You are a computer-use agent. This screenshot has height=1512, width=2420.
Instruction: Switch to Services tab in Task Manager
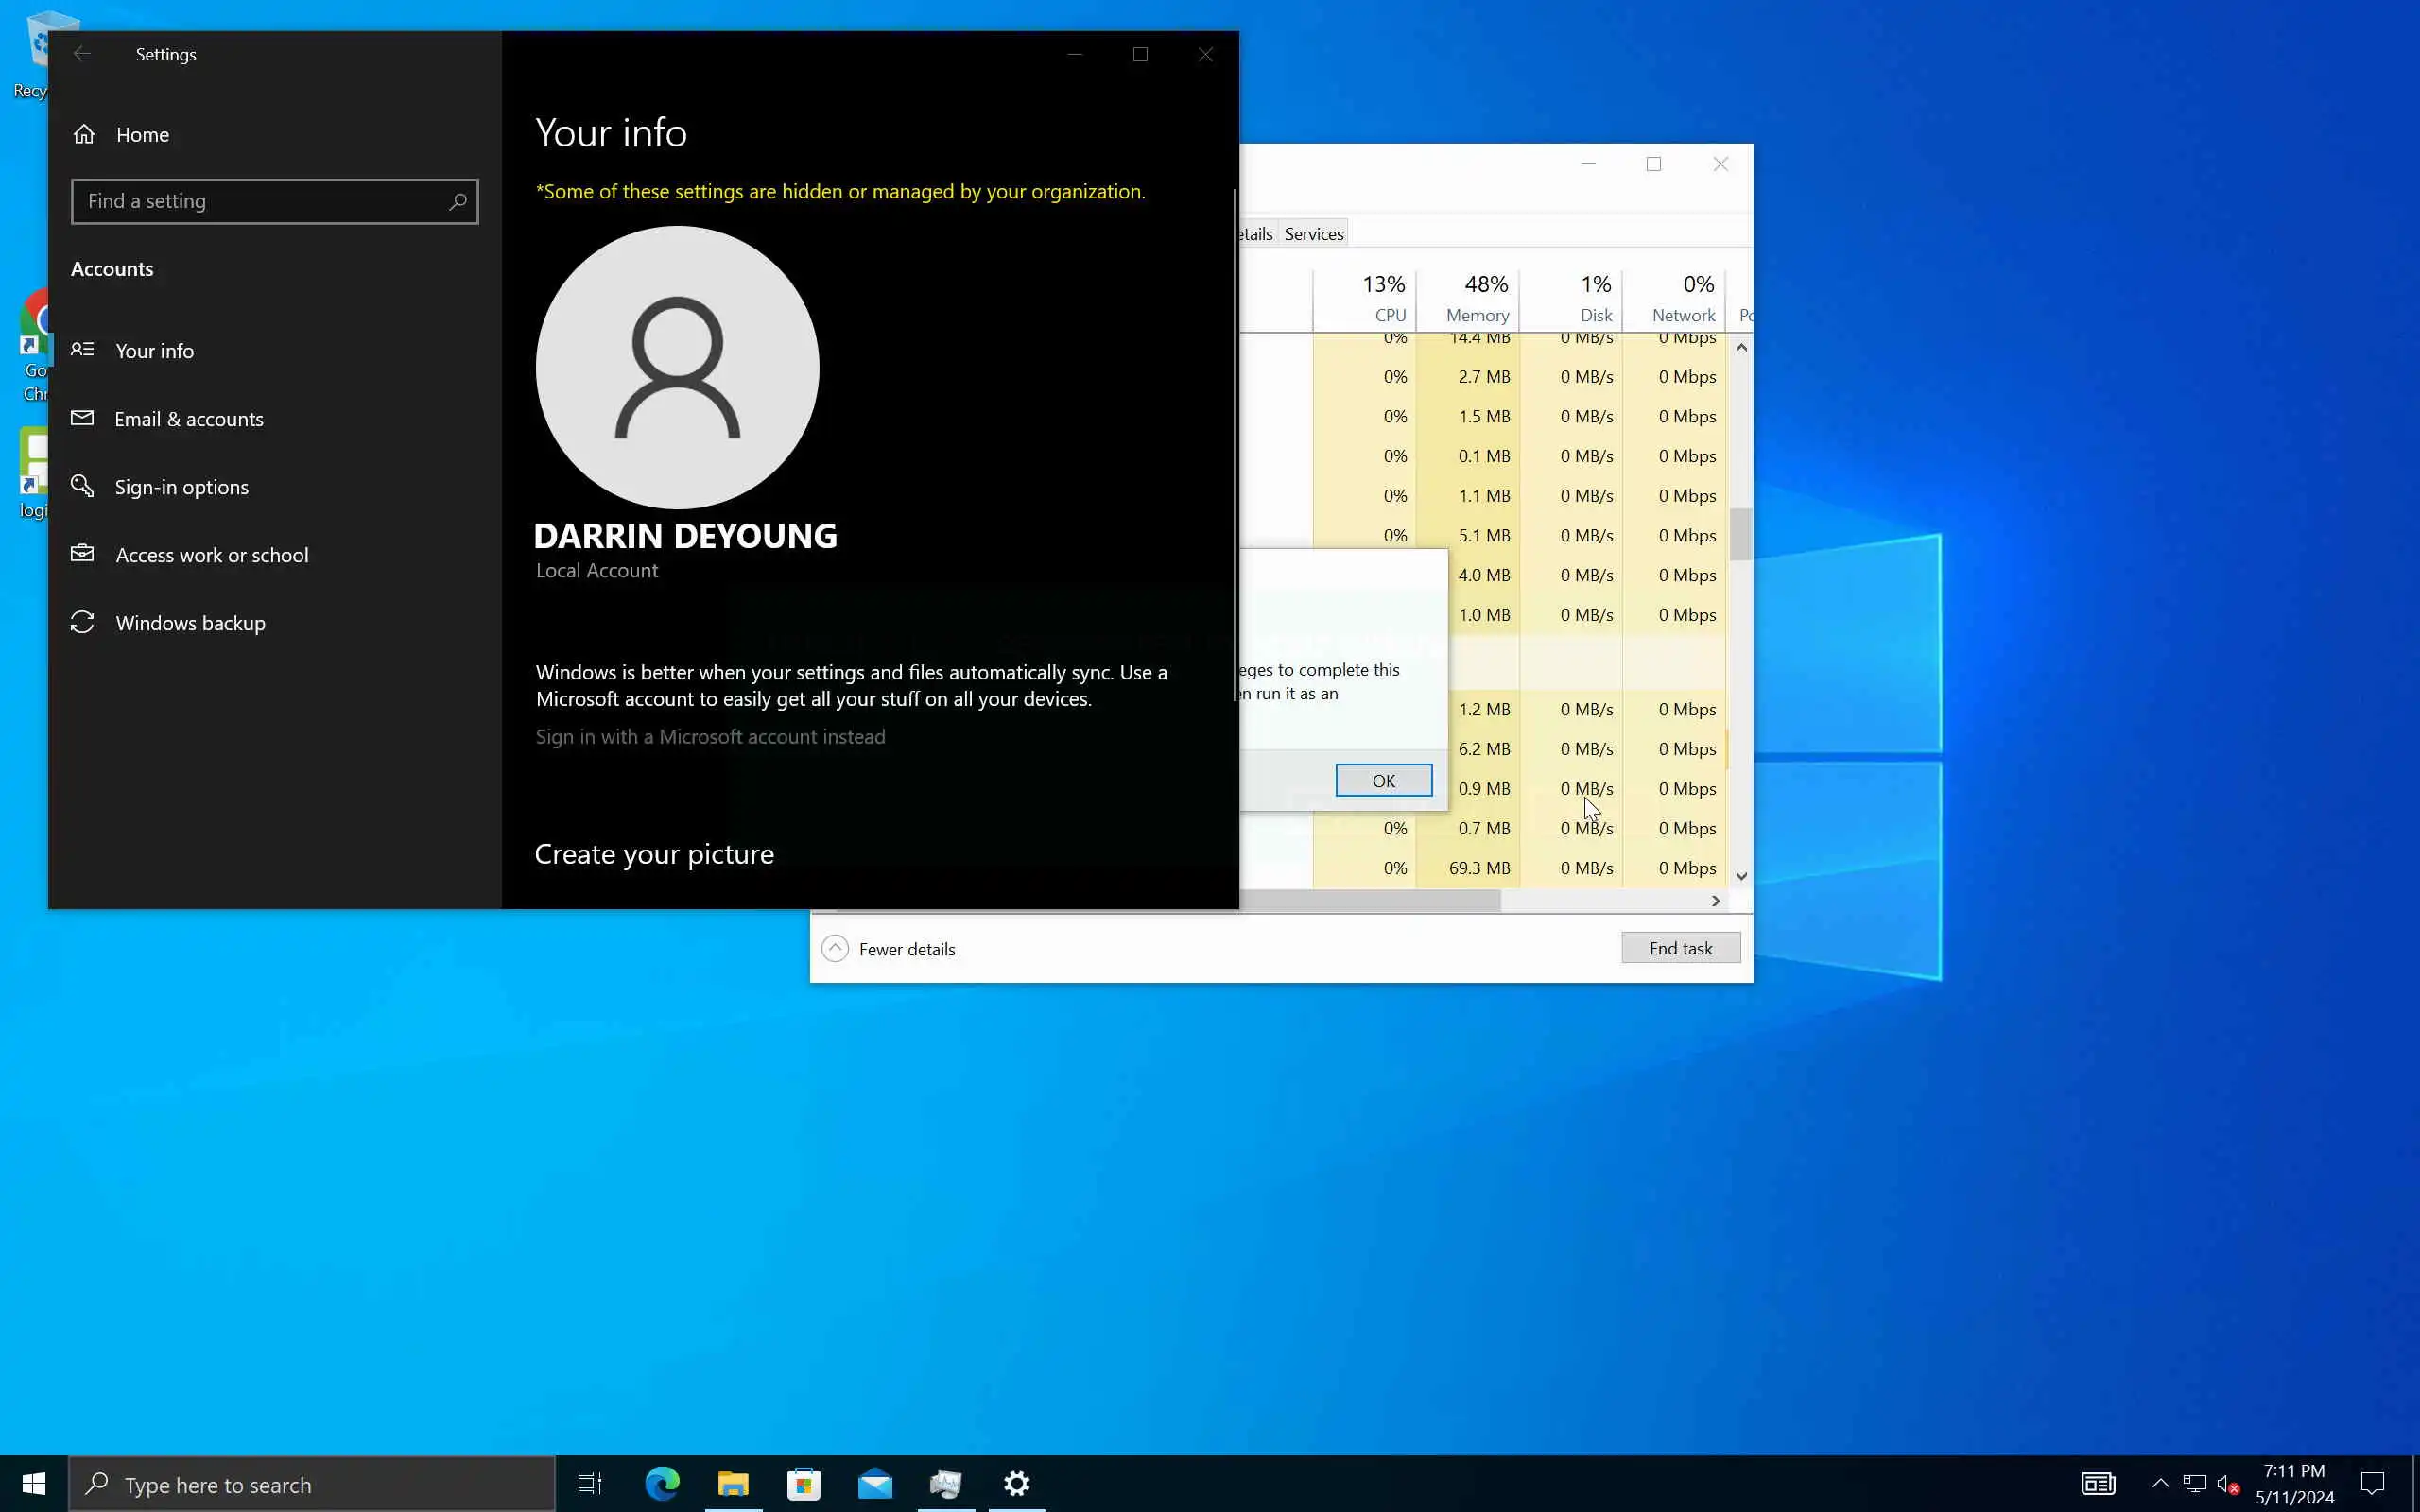pyautogui.click(x=1313, y=234)
